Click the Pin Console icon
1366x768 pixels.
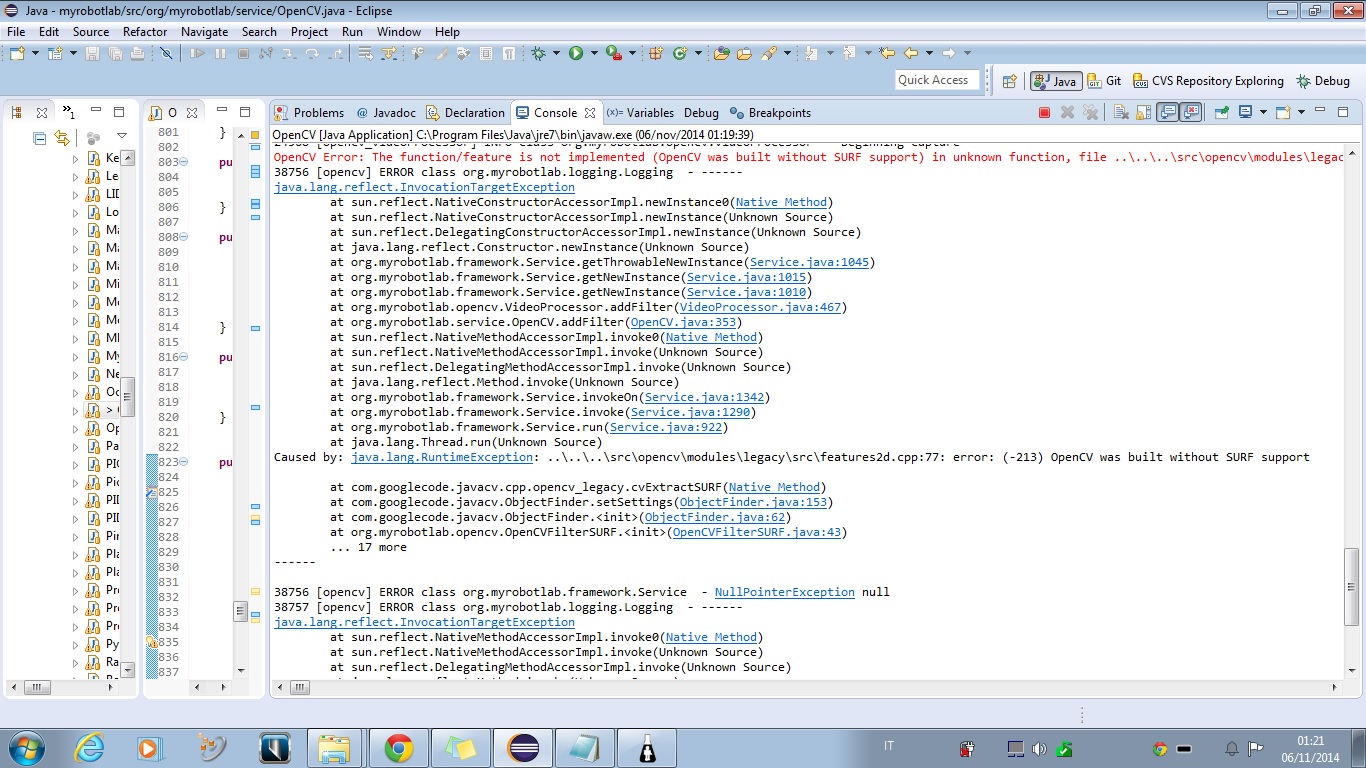pos(1221,113)
